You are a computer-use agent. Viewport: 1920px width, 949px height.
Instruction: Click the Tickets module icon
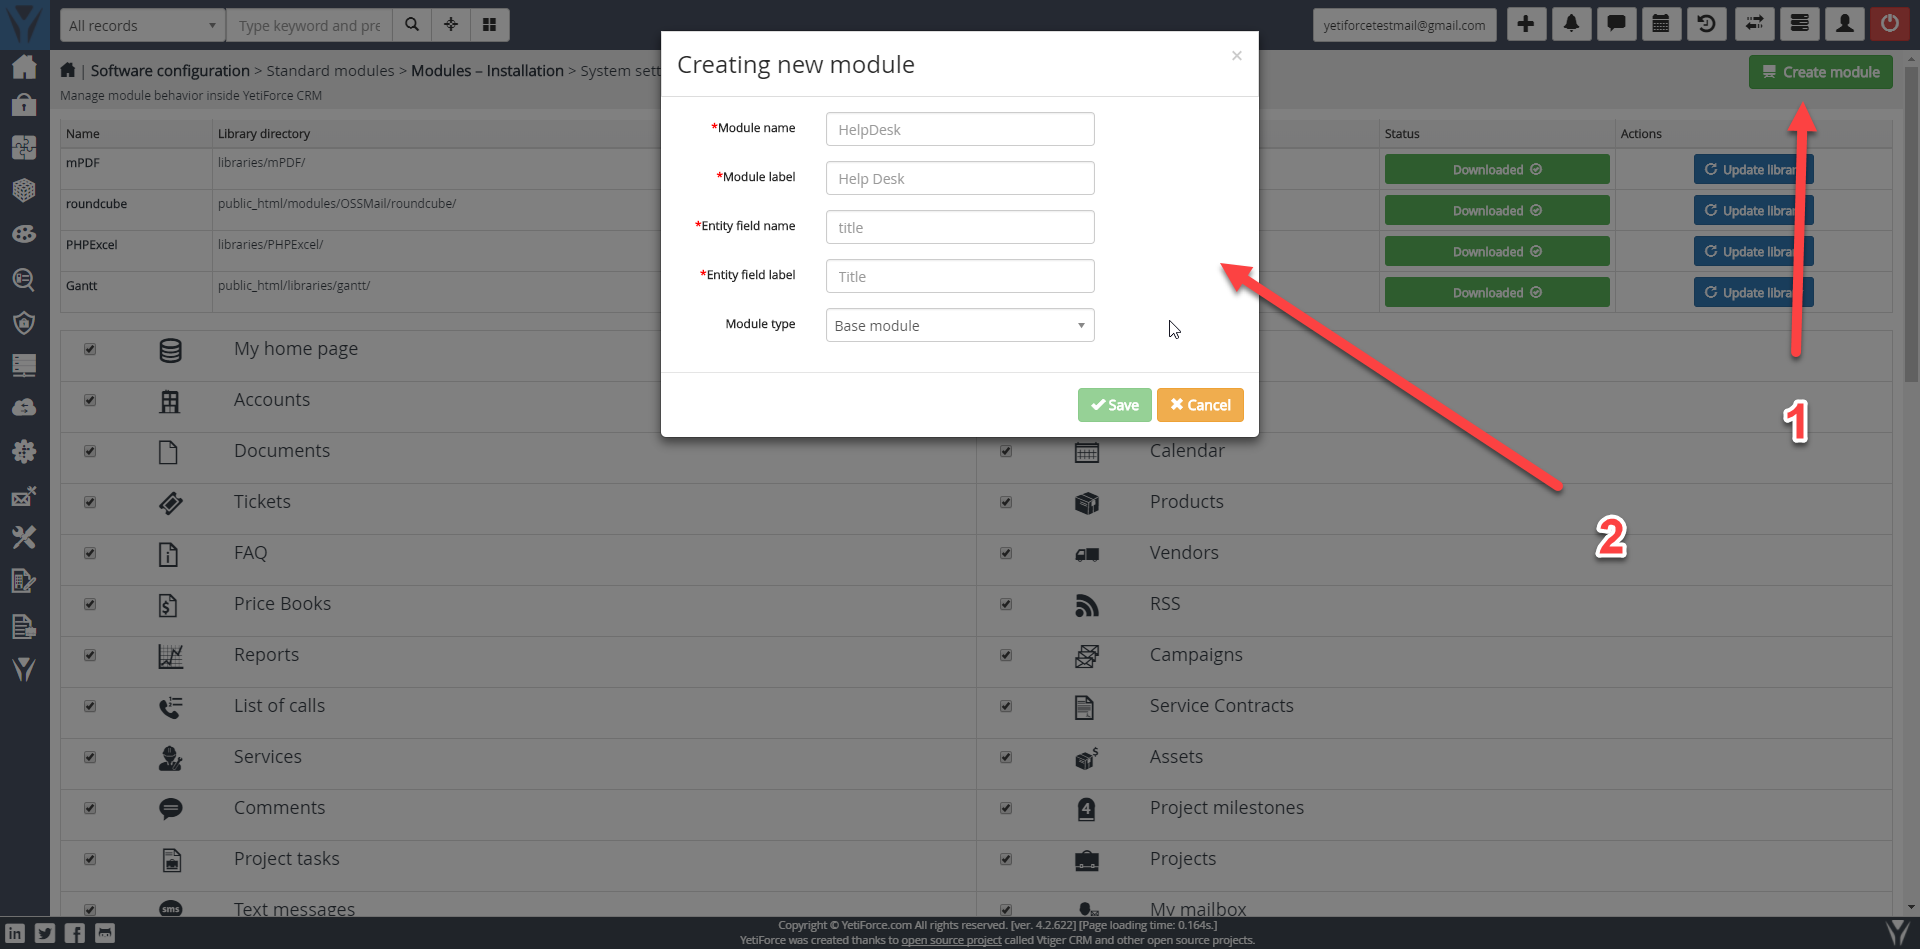click(x=170, y=503)
